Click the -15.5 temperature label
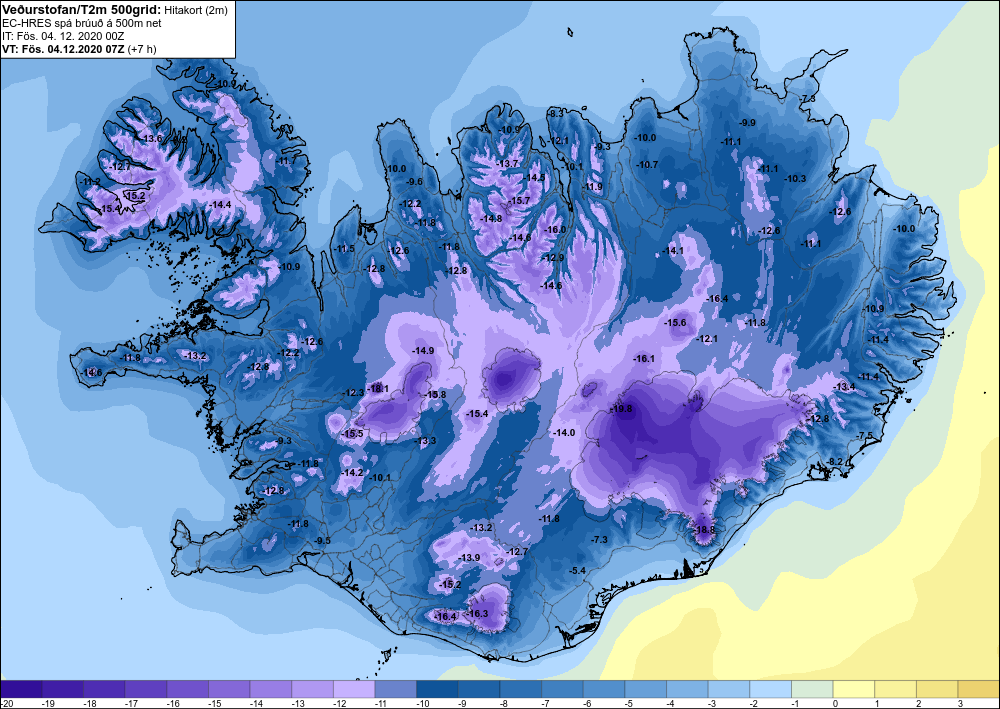This screenshot has height=709, width=1000. (352, 434)
